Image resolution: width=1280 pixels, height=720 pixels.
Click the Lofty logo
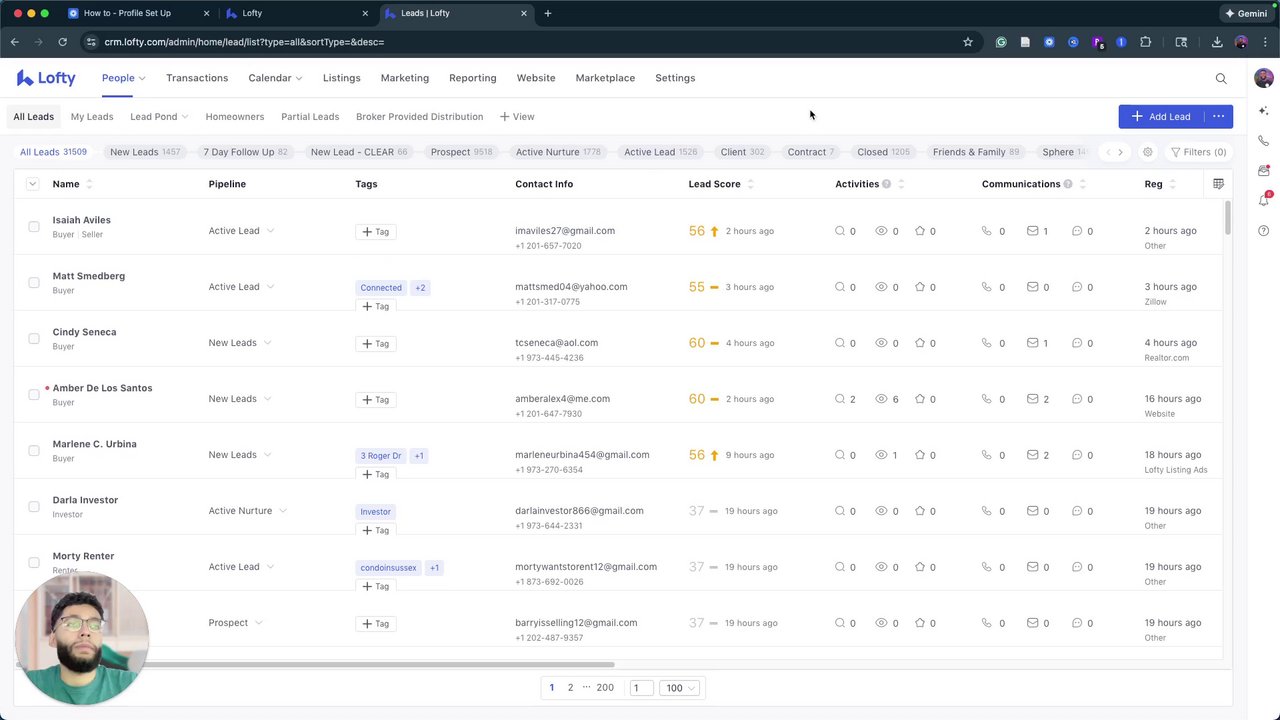click(x=46, y=78)
